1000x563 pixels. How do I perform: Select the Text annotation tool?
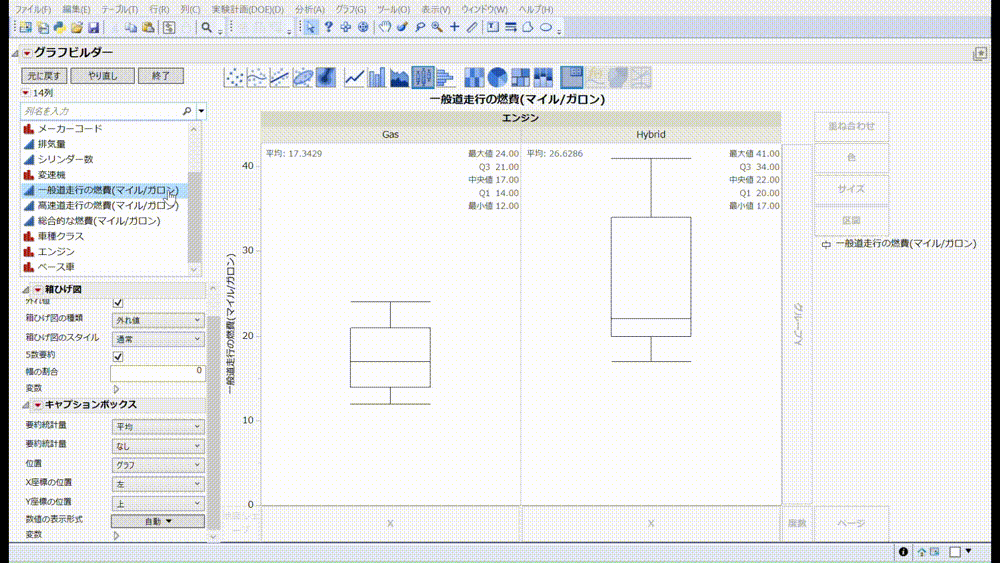493,27
